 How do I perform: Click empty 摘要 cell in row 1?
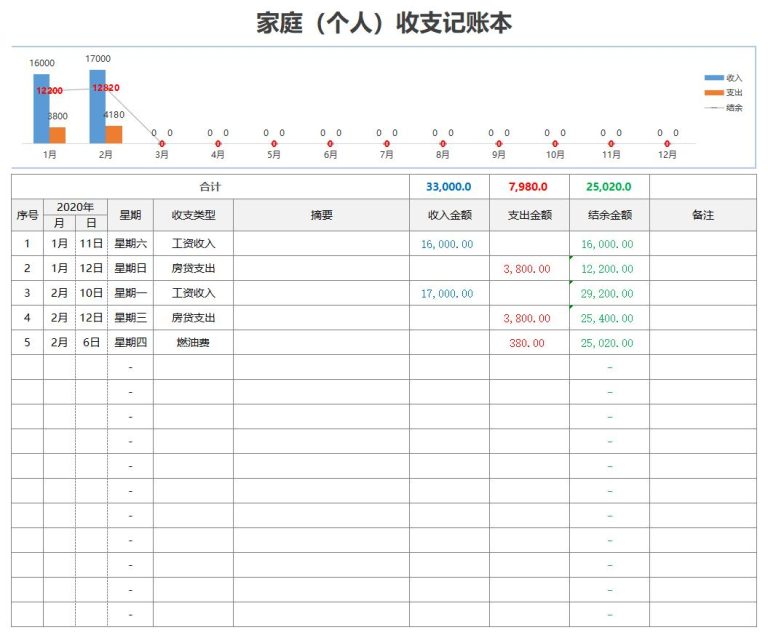(321, 243)
